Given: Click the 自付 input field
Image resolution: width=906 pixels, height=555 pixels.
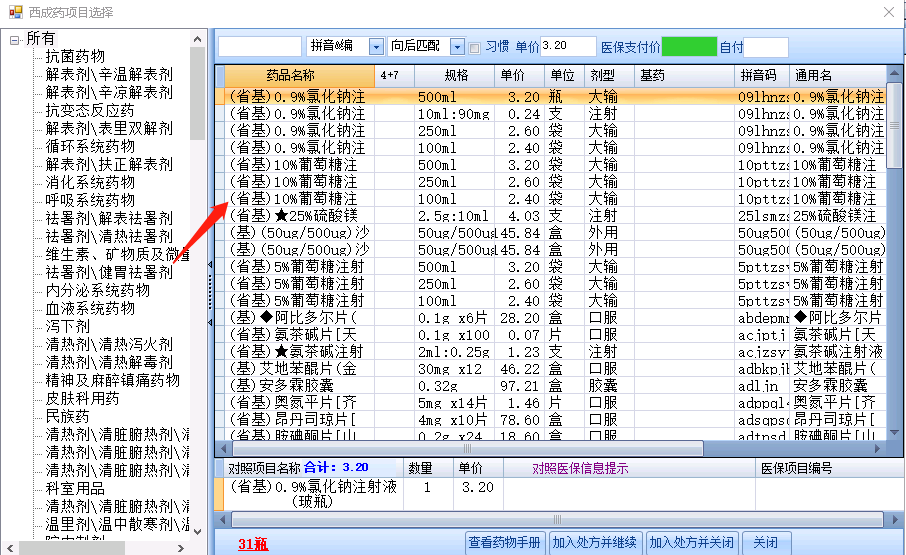Looking at the screenshot, I should tap(766, 47).
